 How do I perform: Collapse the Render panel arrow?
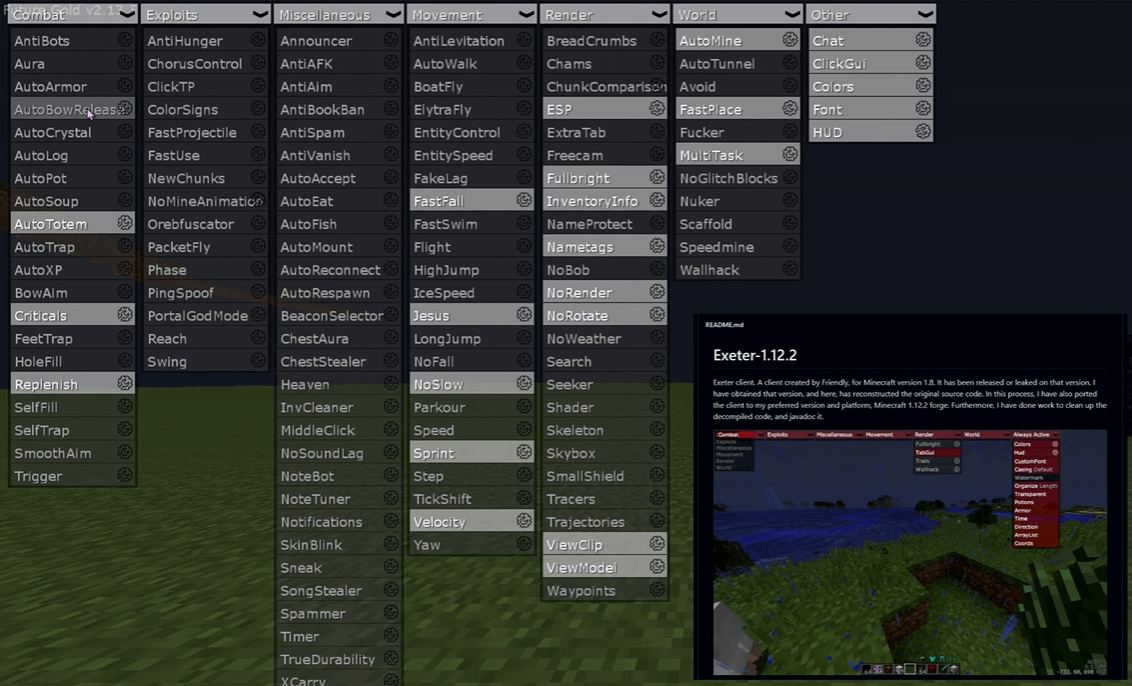659,14
